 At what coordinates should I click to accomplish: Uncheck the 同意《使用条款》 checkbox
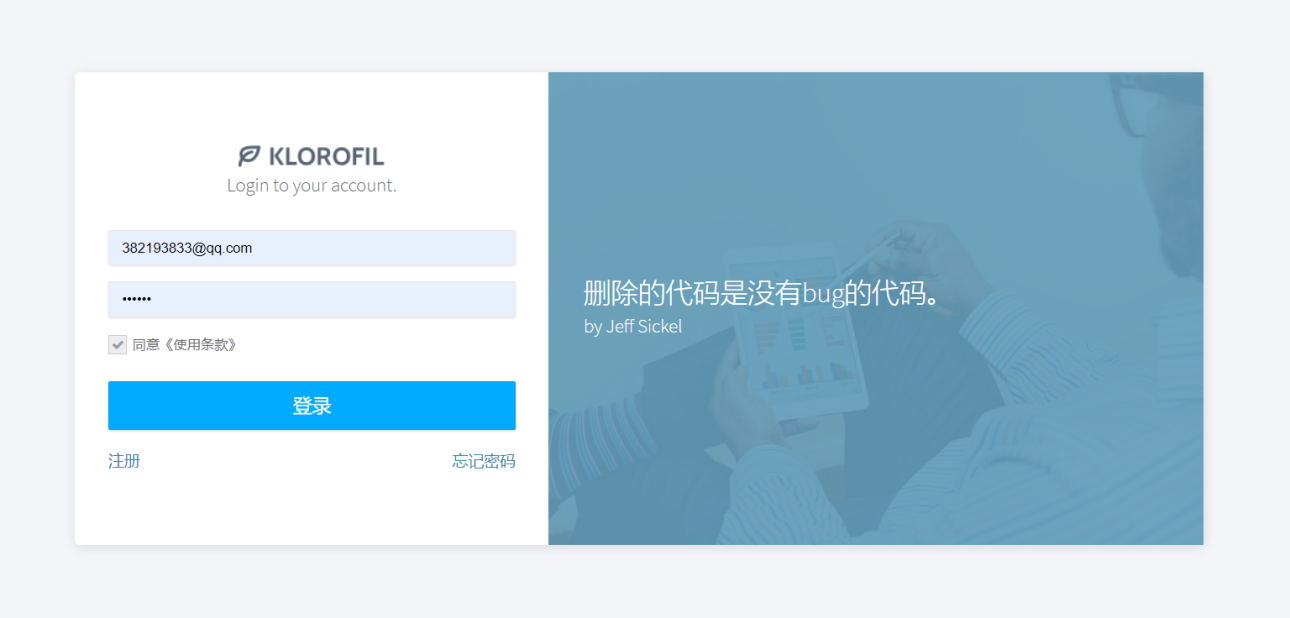117,345
